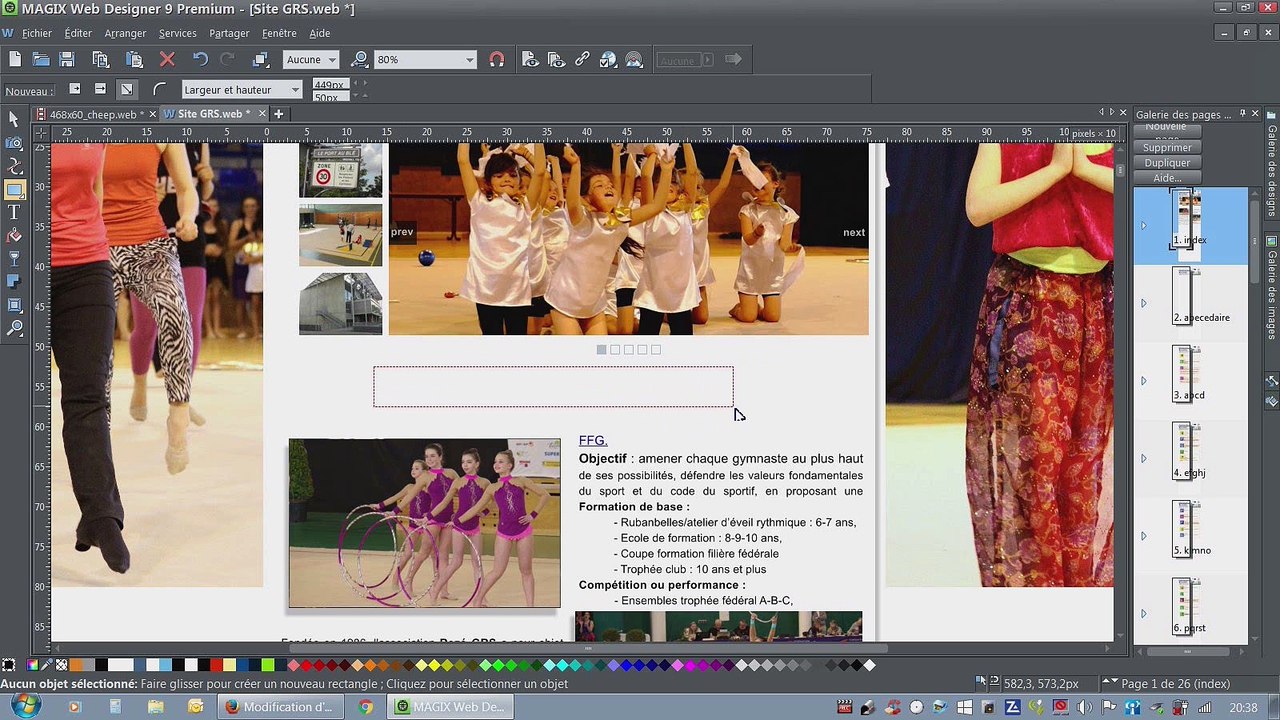Select the Shadow tool
The width and height of the screenshot is (1280, 720).
click(14, 282)
